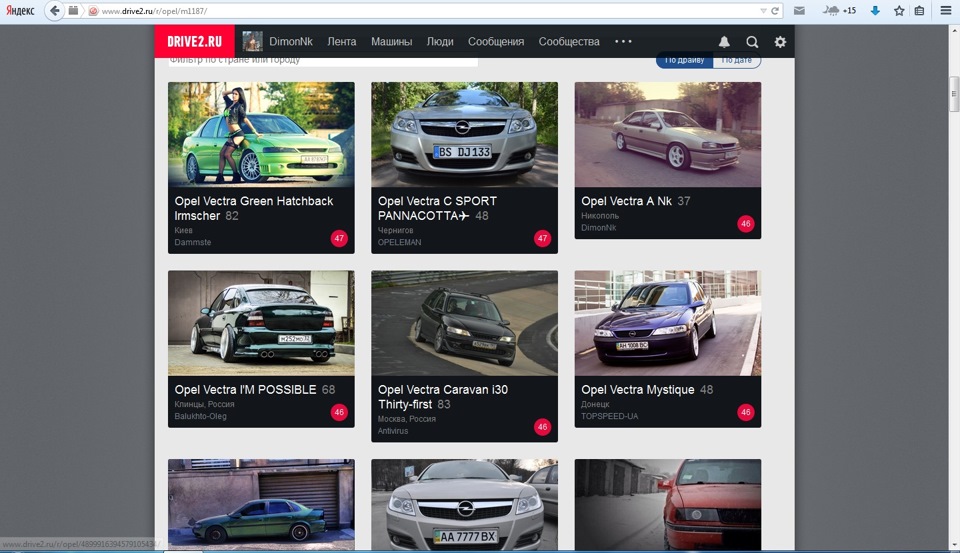Image resolution: width=960 pixels, height=553 pixels.
Task: Open the DimonNk author link on Vectra A card
Action: click(x=599, y=228)
